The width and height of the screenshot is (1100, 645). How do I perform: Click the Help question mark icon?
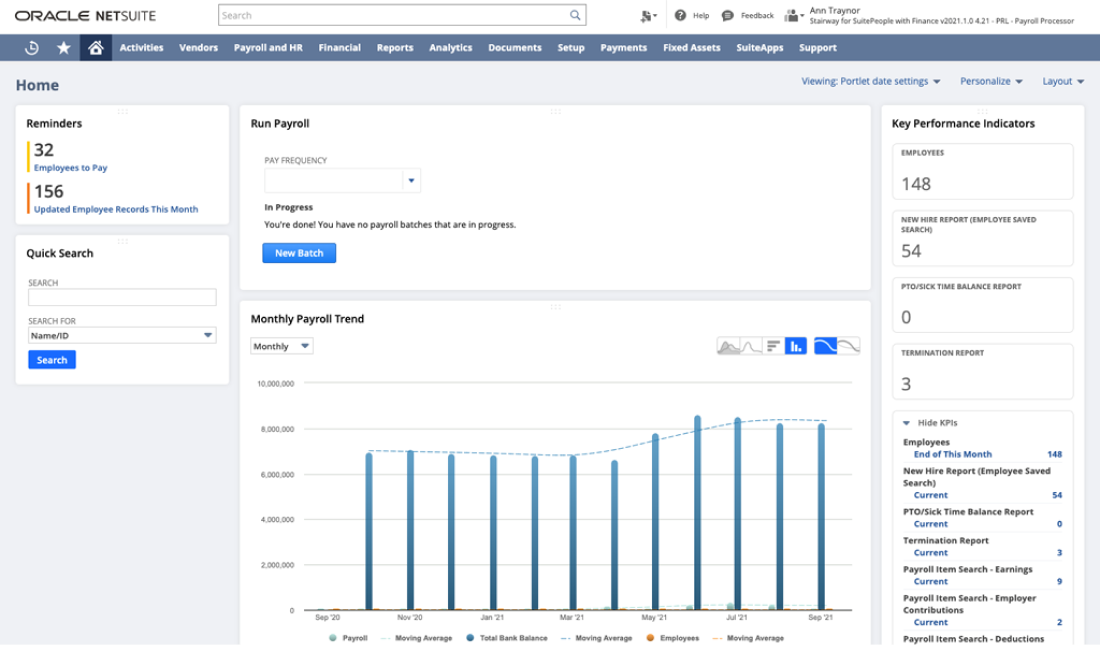point(680,15)
